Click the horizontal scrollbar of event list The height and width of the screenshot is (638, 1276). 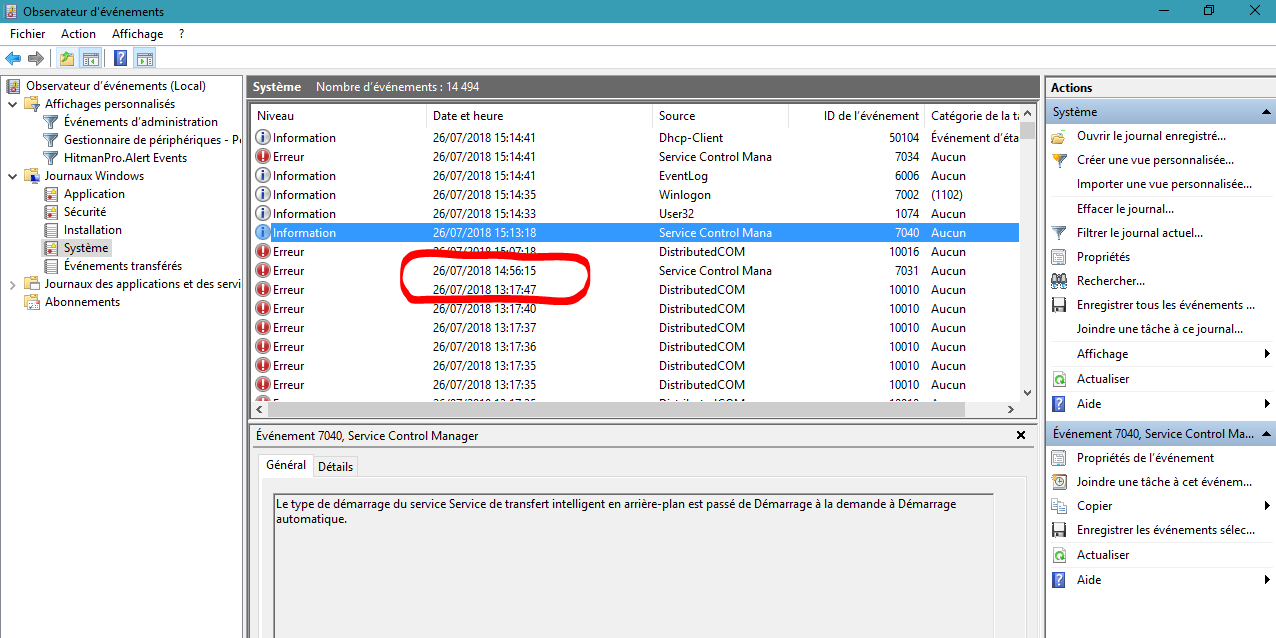(635, 409)
